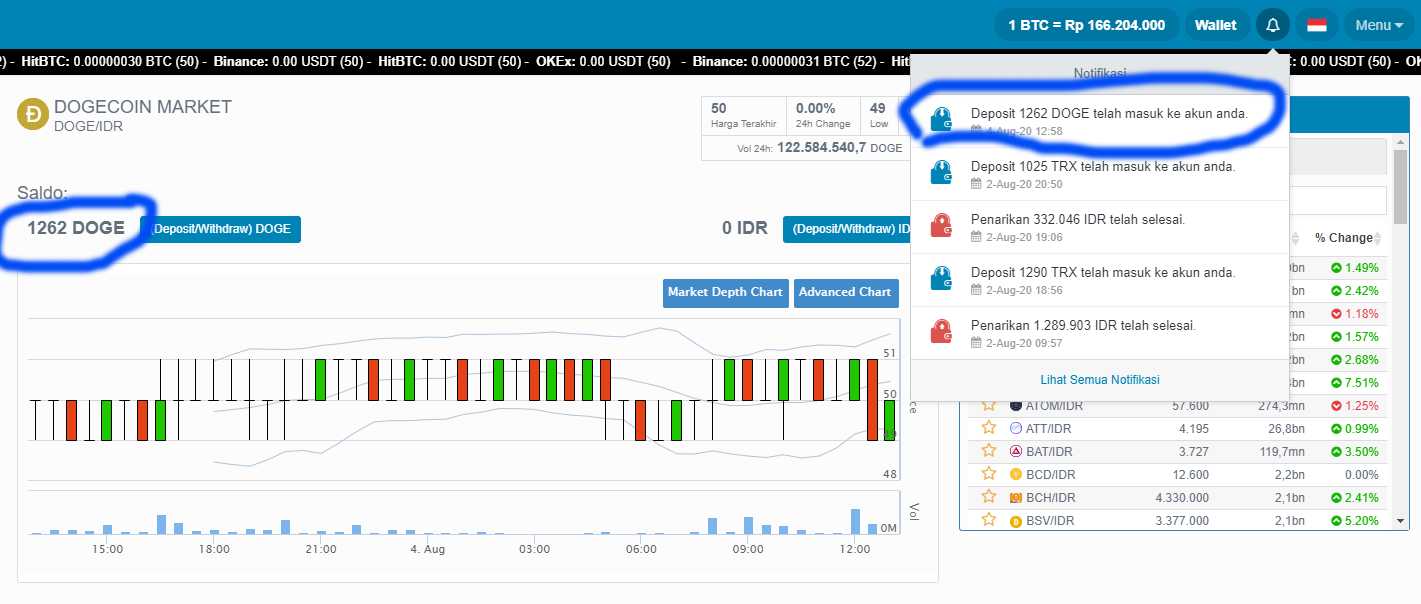The image size is (1421, 604).
Task: Click the ATT/IDR coin icon
Action: [x=1016, y=428]
